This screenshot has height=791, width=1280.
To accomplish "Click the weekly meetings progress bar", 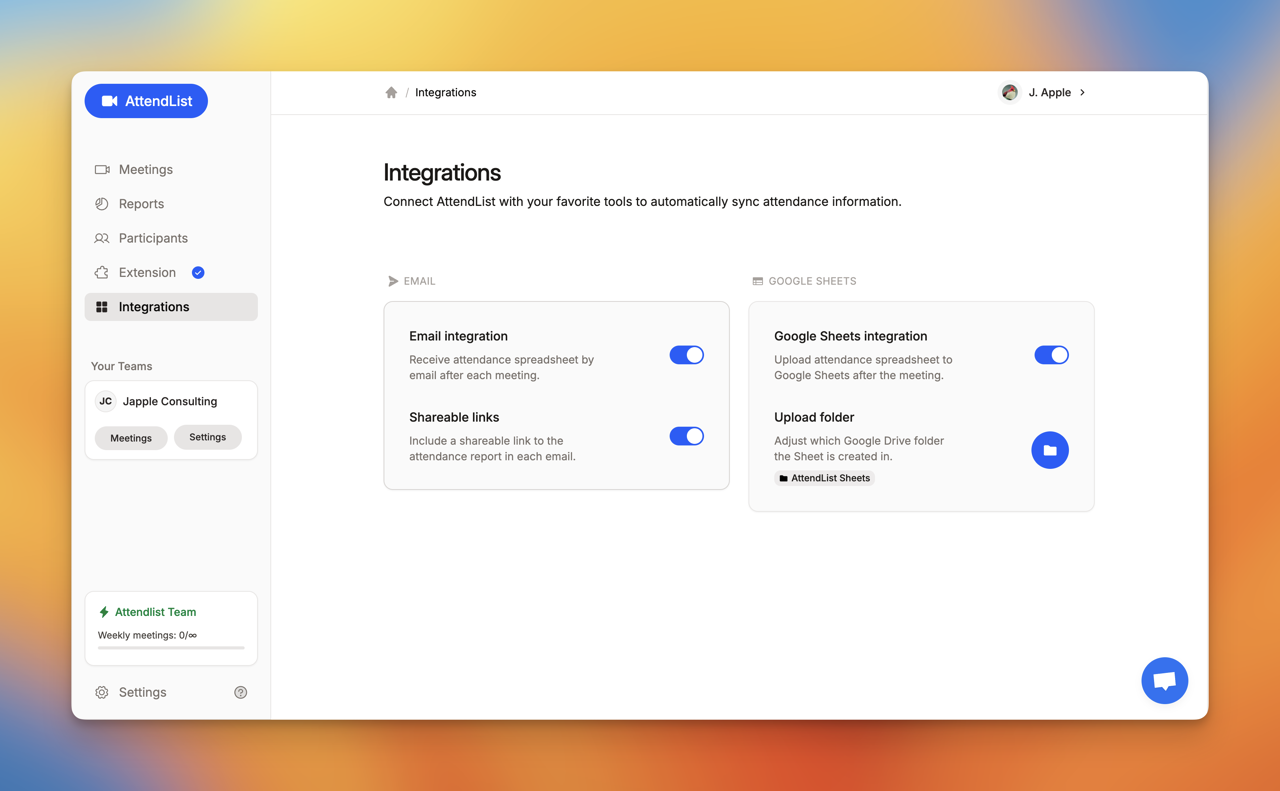I will point(171,648).
